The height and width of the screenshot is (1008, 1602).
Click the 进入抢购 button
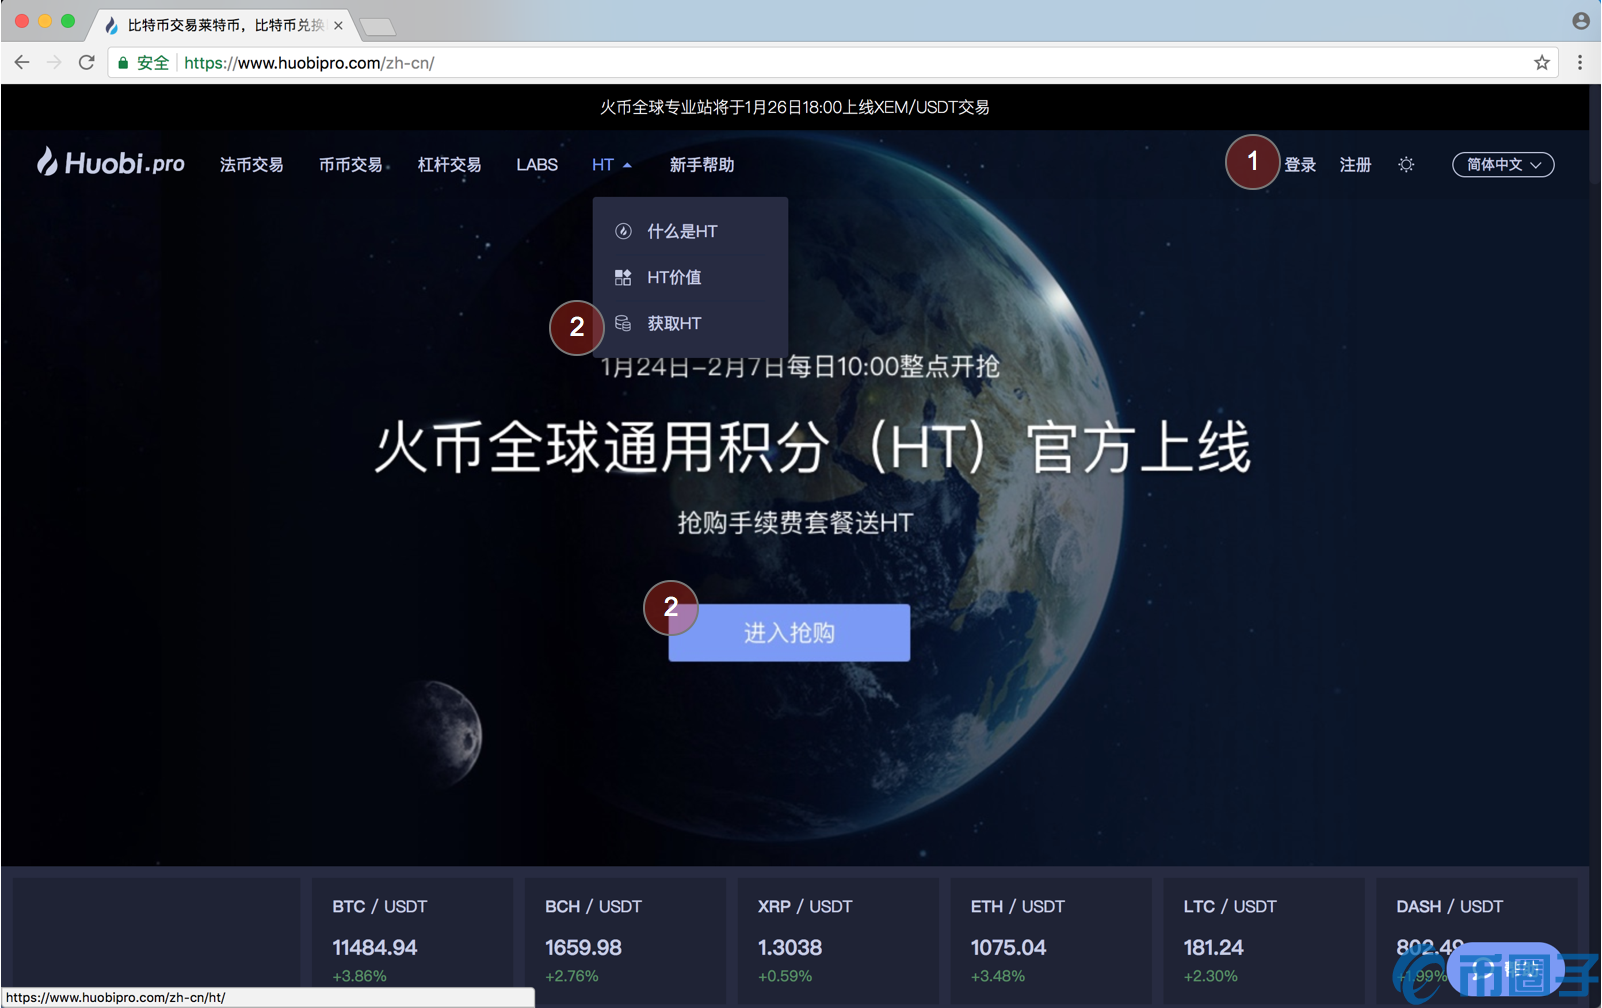click(x=789, y=632)
